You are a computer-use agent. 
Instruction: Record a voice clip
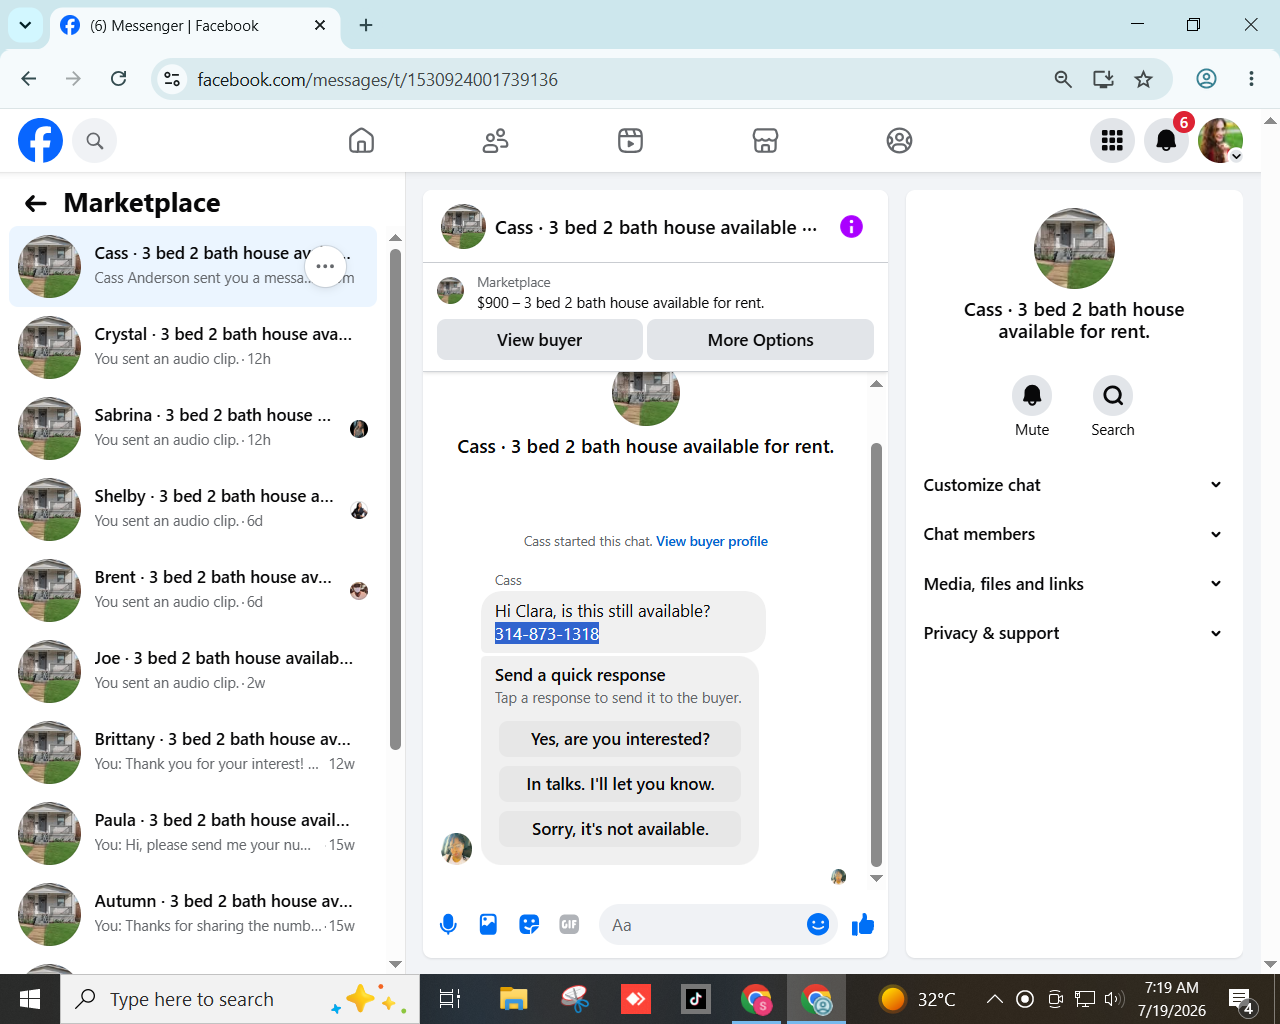[x=448, y=925]
